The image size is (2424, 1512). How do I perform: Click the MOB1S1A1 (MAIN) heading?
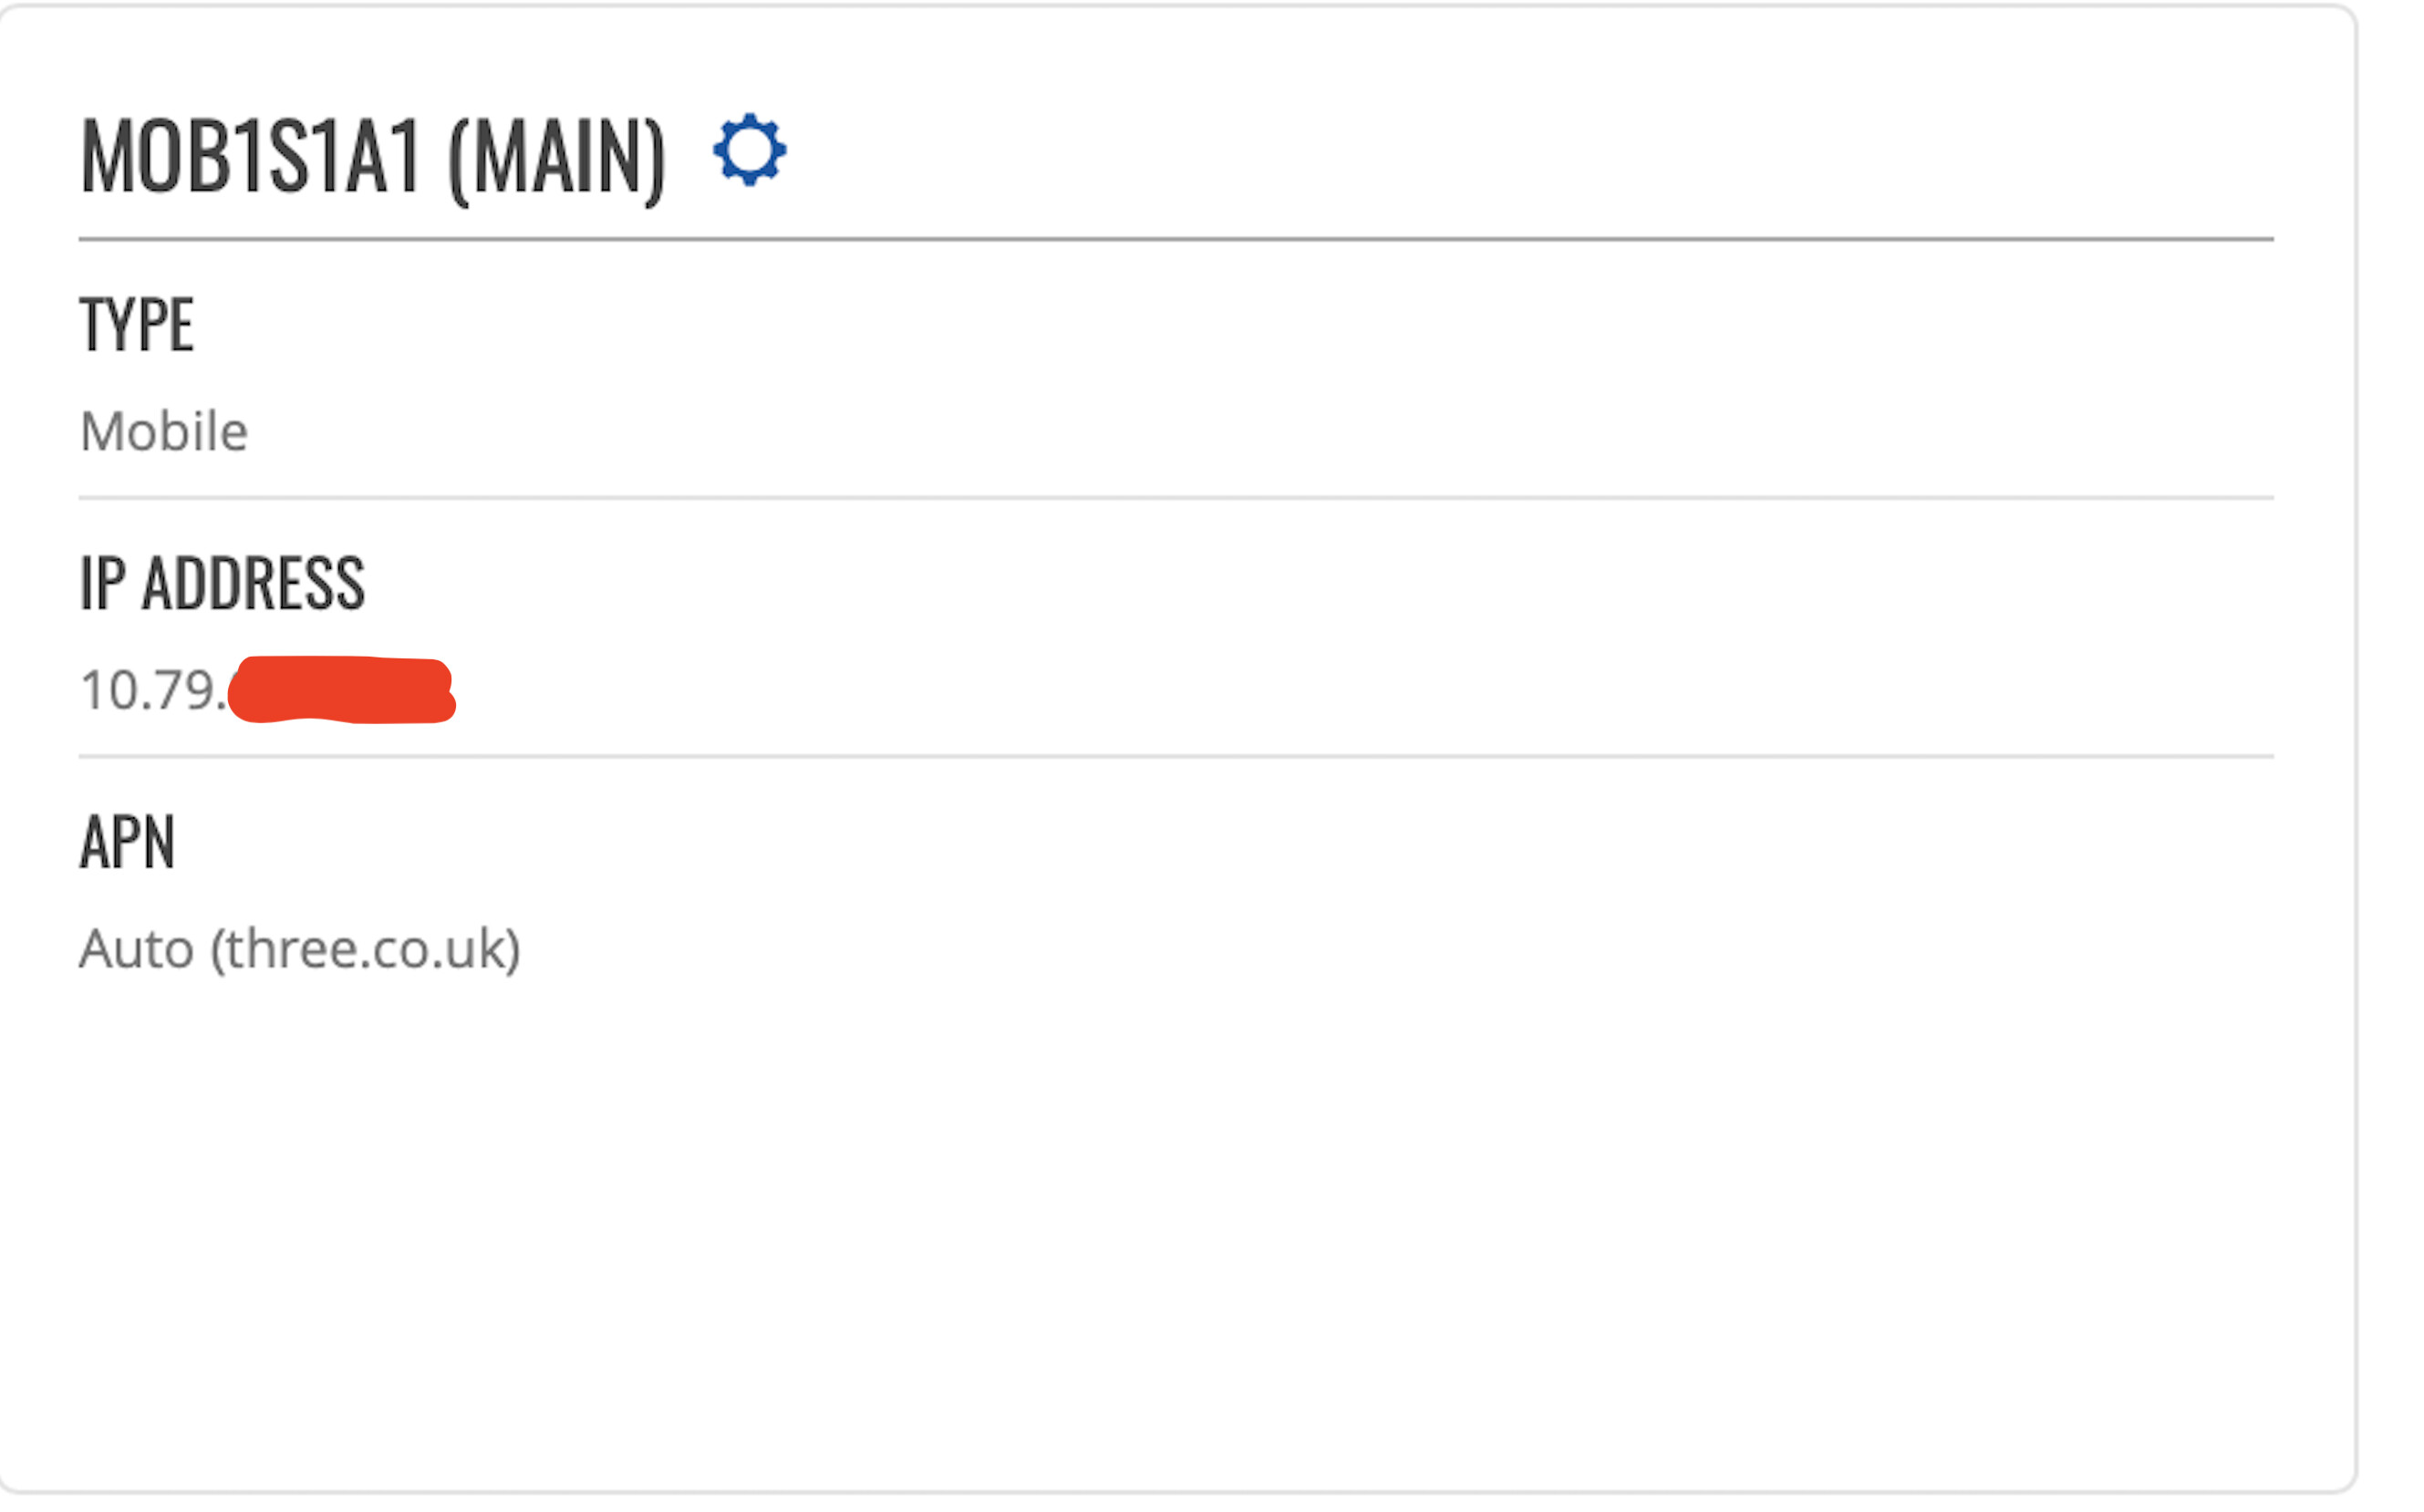[372, 157]
